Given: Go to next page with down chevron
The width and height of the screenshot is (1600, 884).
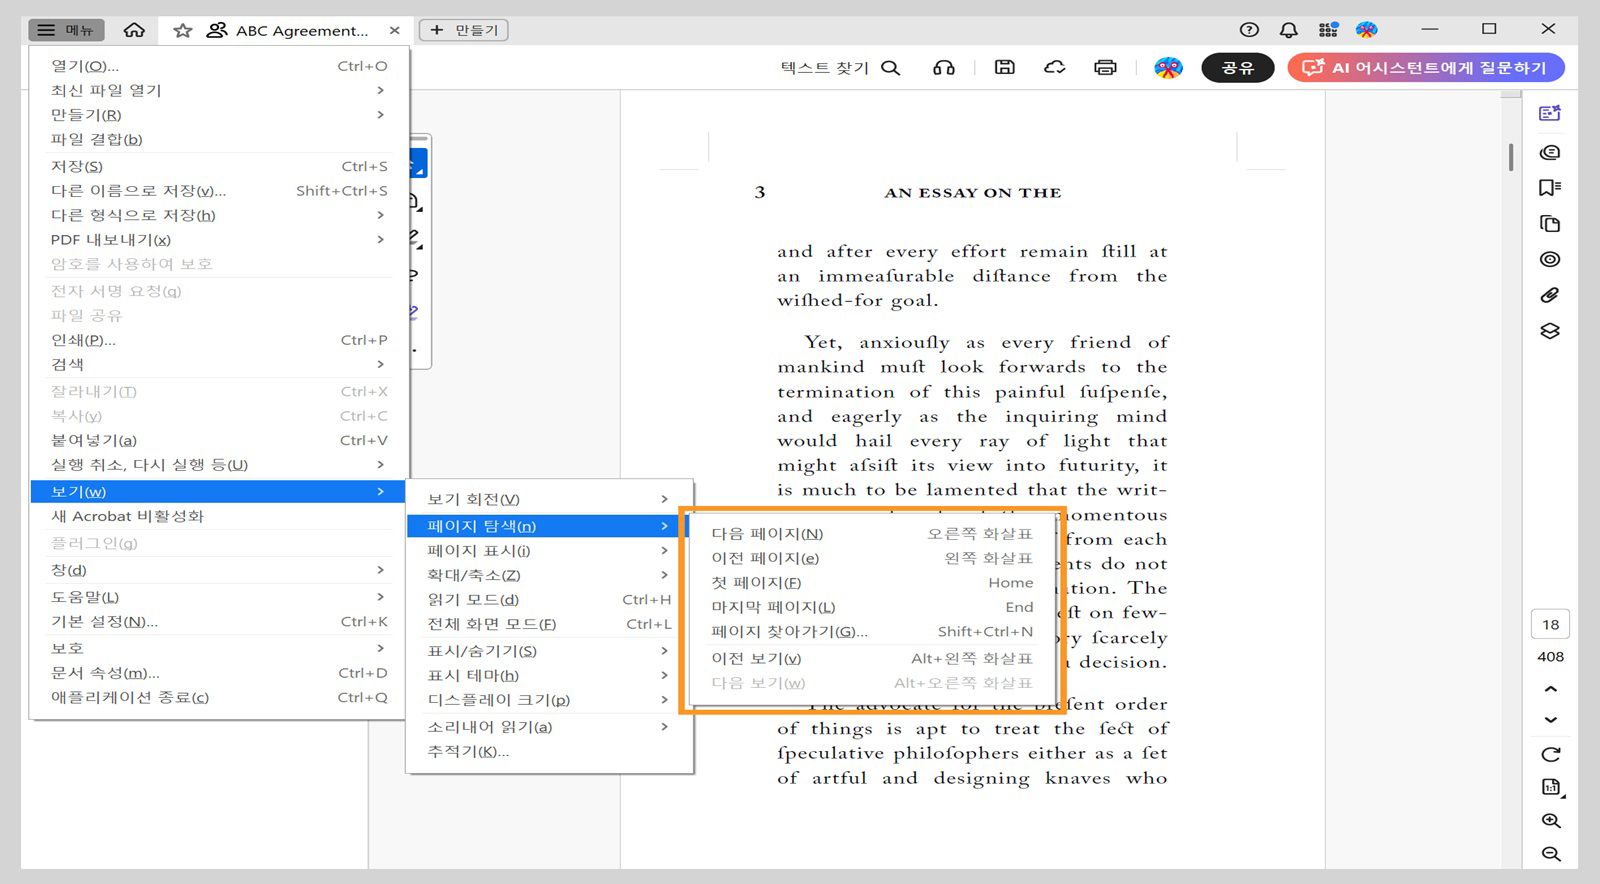Looking at the screenshot, I should [1551, 720].
